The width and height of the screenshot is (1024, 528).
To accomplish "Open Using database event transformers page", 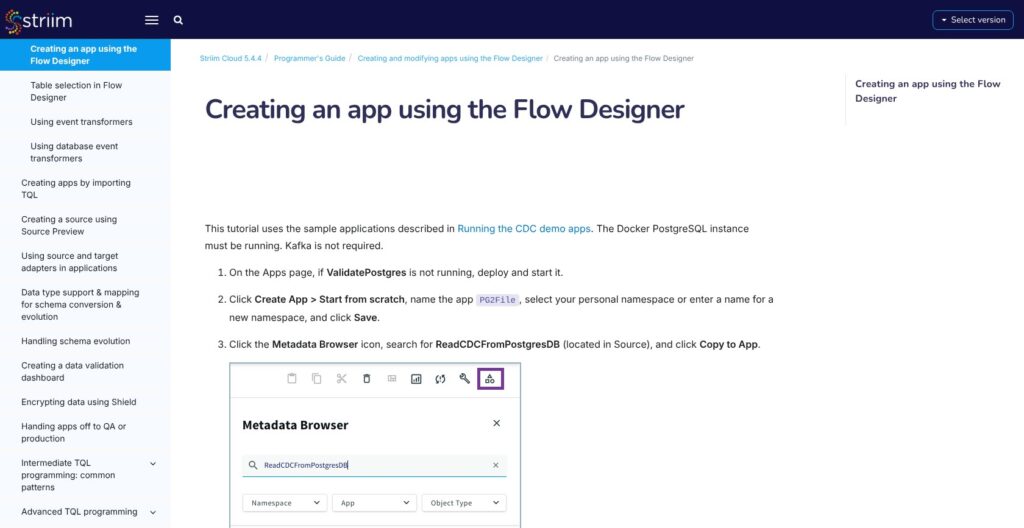I will (x=74, y=152).
